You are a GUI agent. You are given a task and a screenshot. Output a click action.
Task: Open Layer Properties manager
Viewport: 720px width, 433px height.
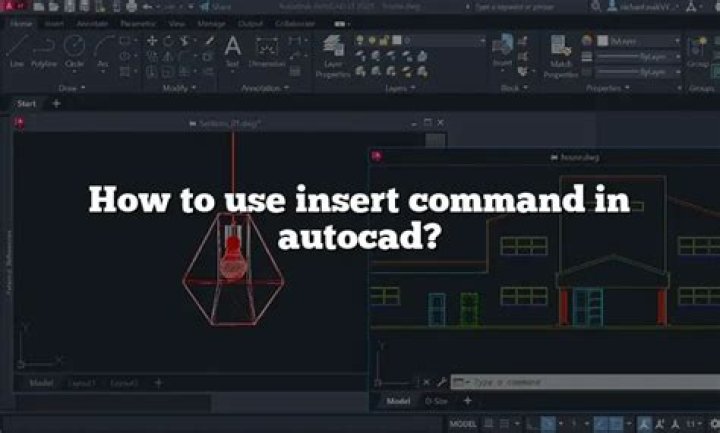[333, 56]
